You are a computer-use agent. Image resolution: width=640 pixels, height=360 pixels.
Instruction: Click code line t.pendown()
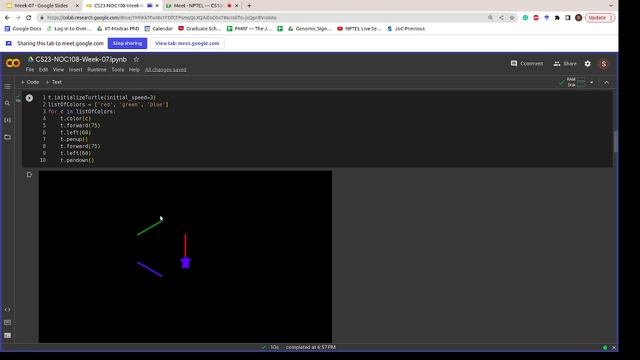77,160
